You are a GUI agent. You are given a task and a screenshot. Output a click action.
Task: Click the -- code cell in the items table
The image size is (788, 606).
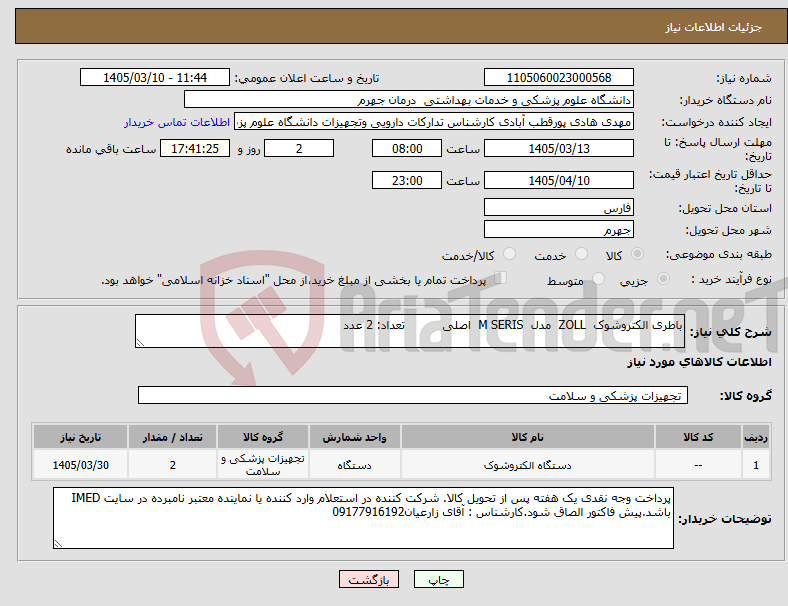pos(698,465)
